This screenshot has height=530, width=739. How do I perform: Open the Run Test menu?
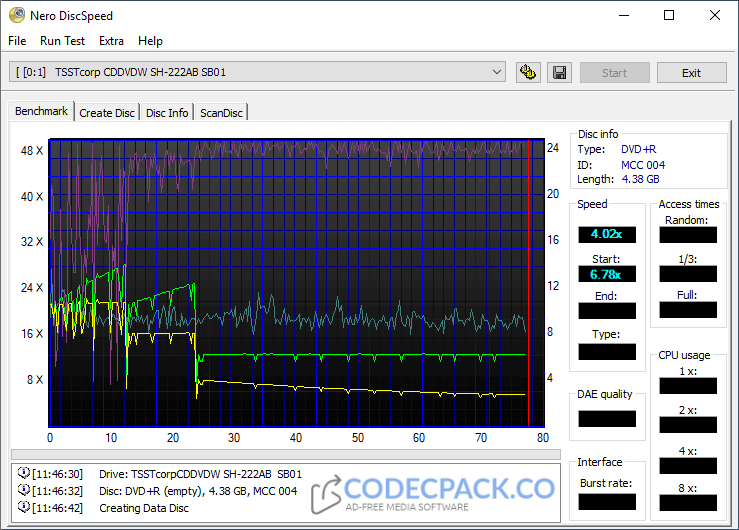click(62, 41)
